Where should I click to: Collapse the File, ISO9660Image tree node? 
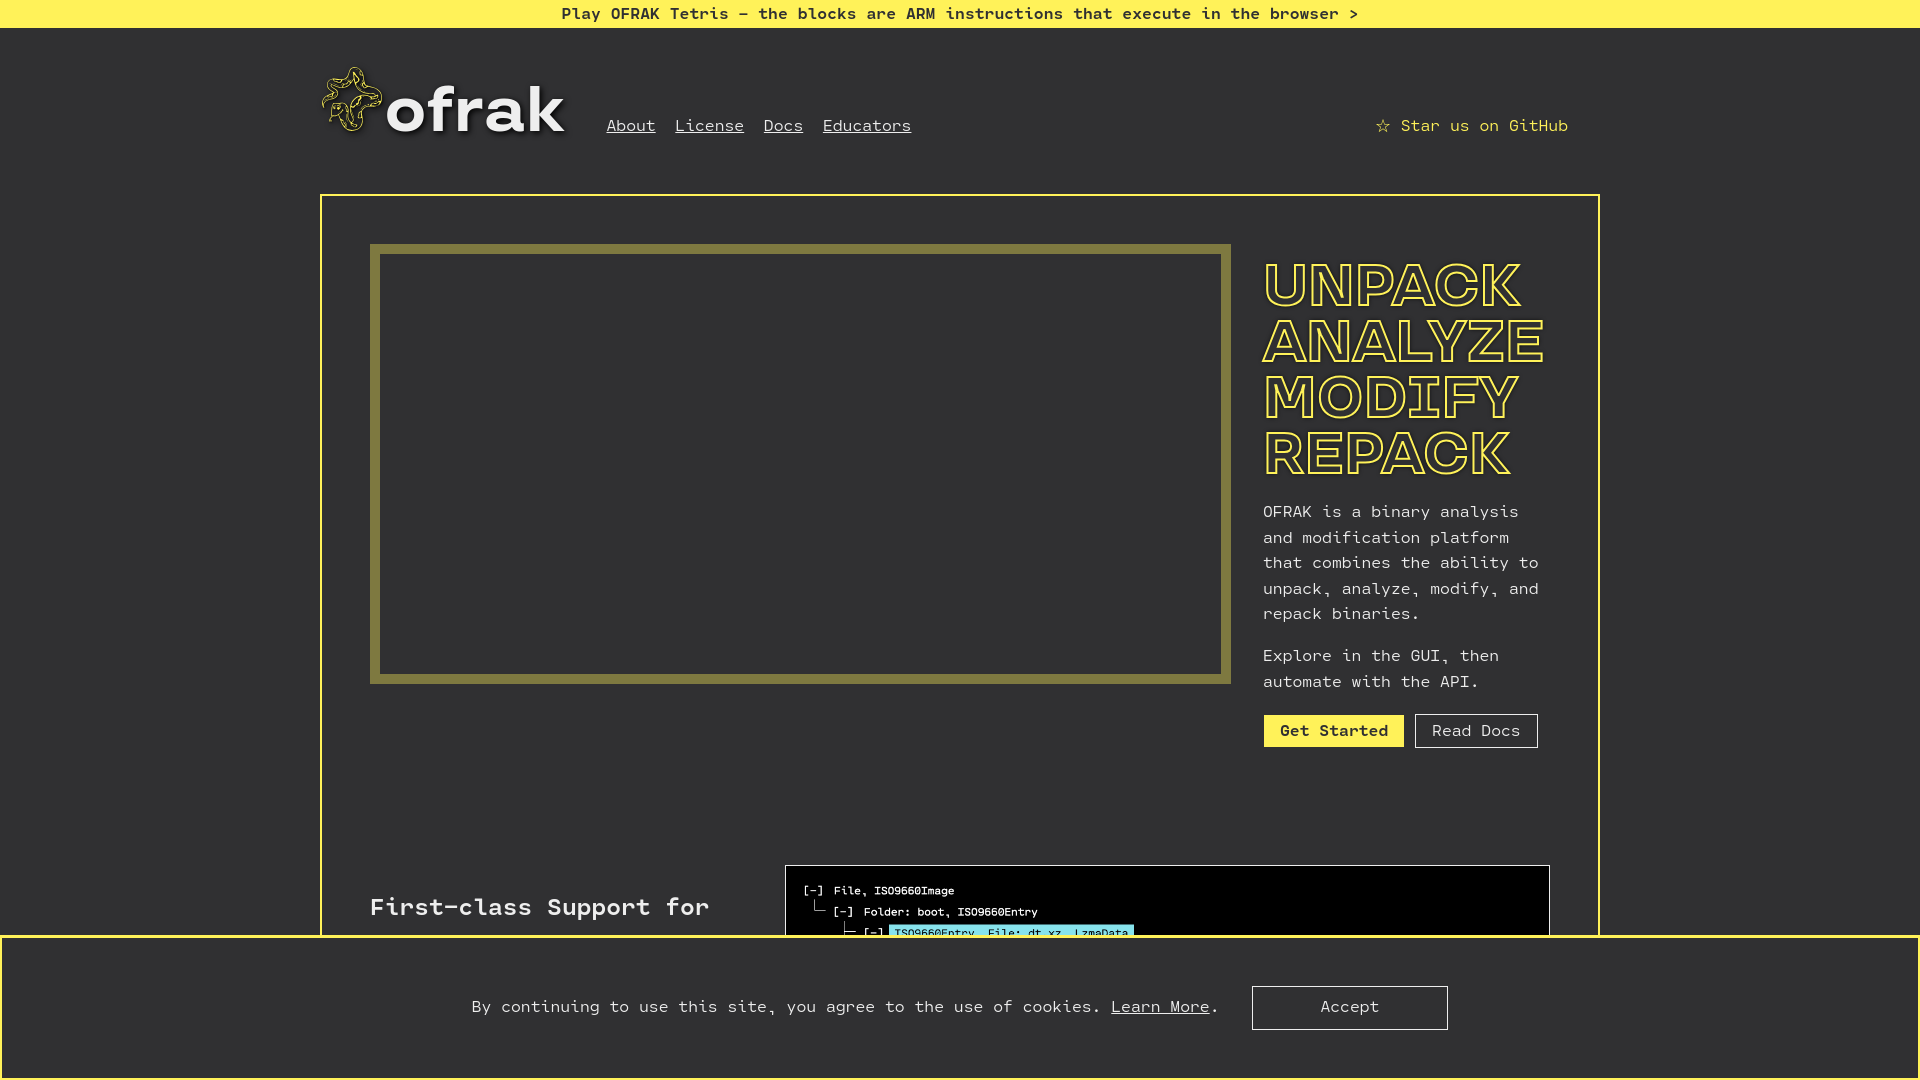coord(813,891)
